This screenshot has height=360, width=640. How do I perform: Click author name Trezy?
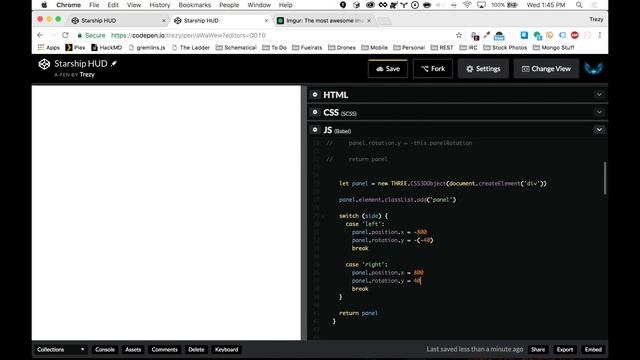click(87, 75)
